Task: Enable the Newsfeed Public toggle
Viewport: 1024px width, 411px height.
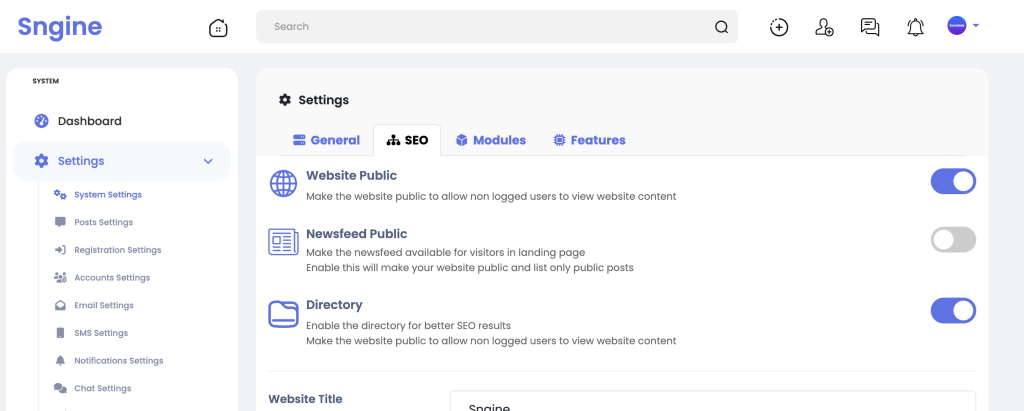Action: 953,240
